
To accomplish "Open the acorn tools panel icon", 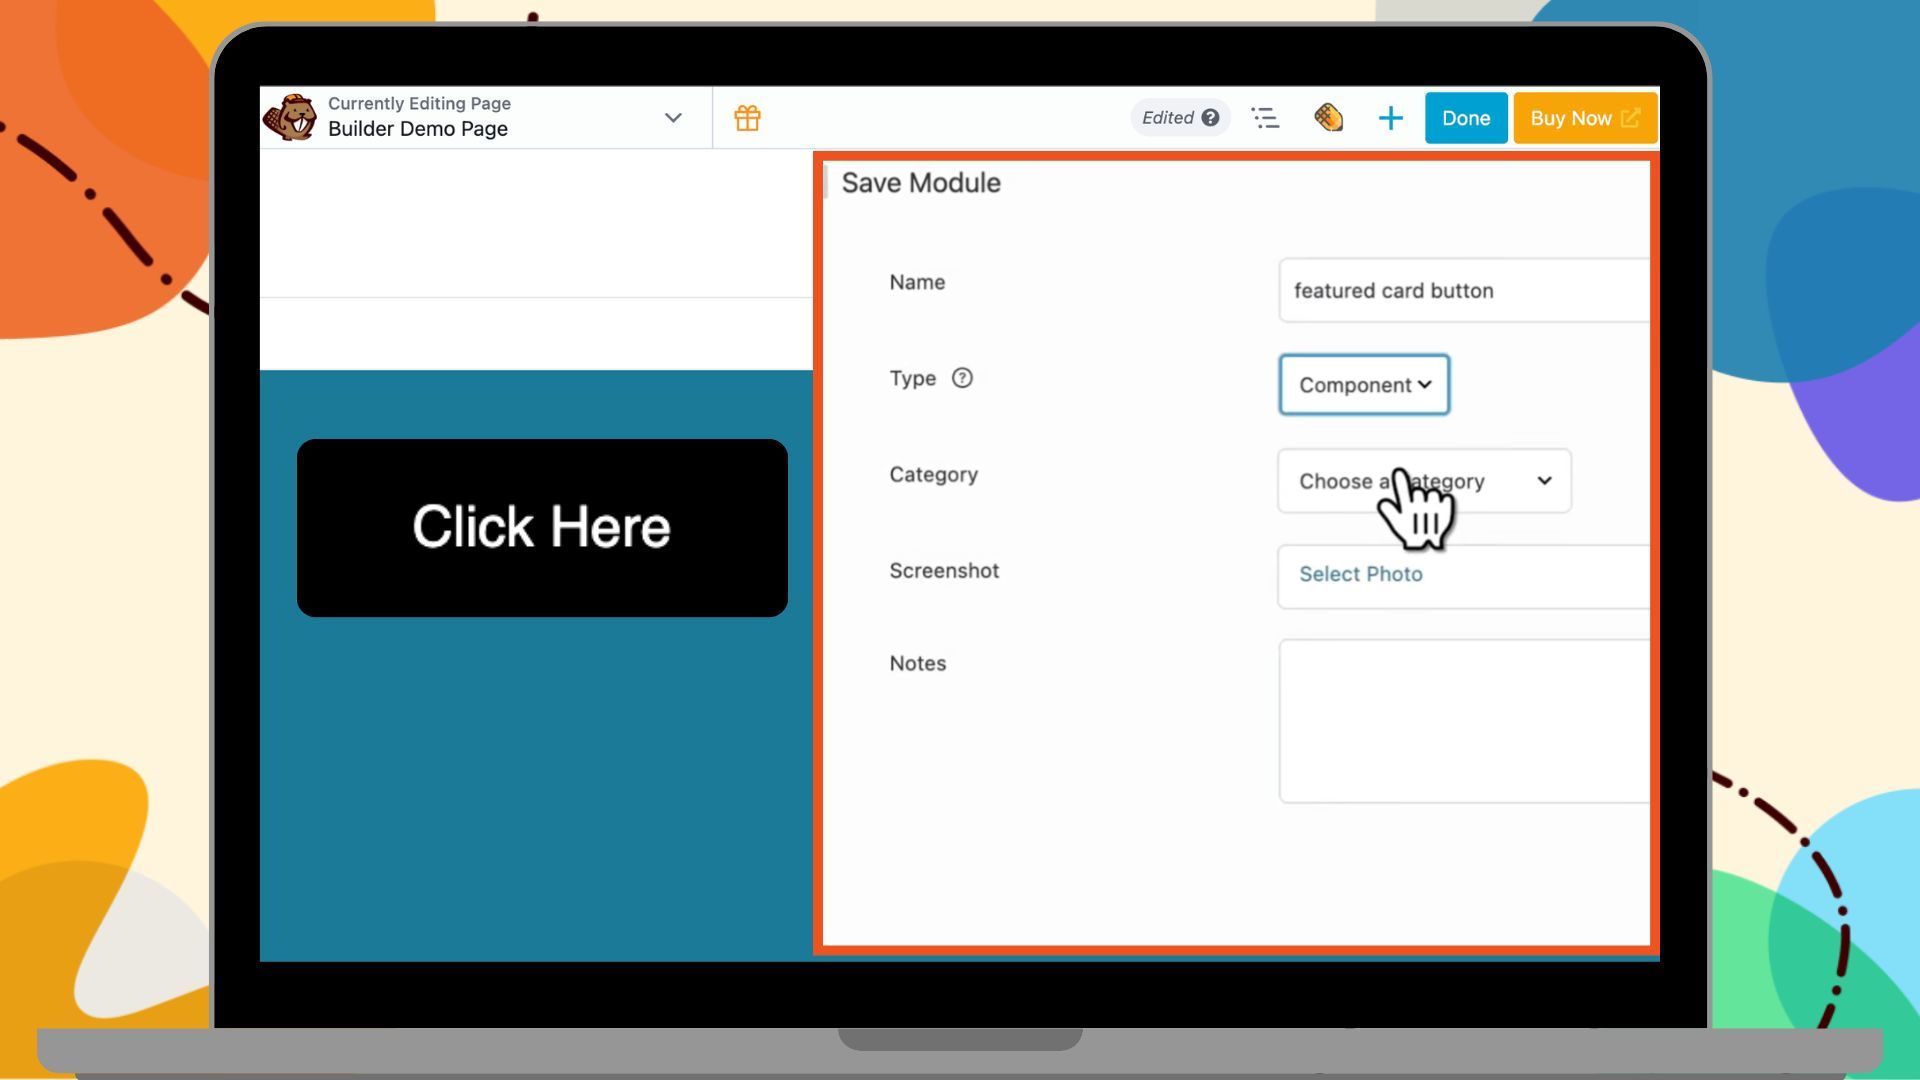I will [1328, 117].
